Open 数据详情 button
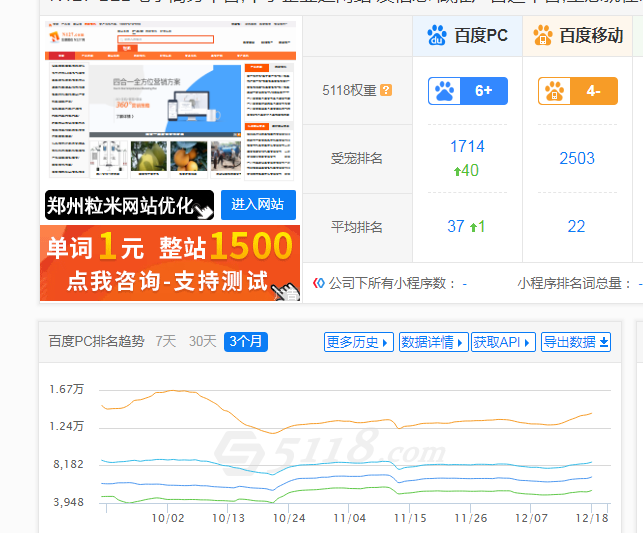This screenshot has width=643, height=533. [433, 342]
